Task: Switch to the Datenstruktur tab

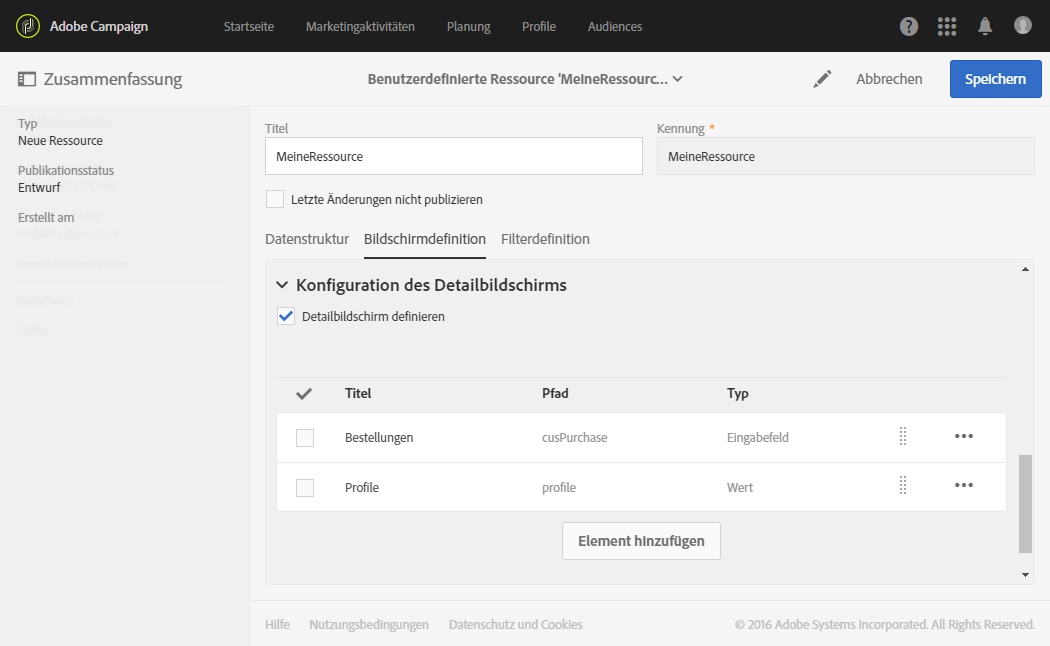Action: (307, 239)
